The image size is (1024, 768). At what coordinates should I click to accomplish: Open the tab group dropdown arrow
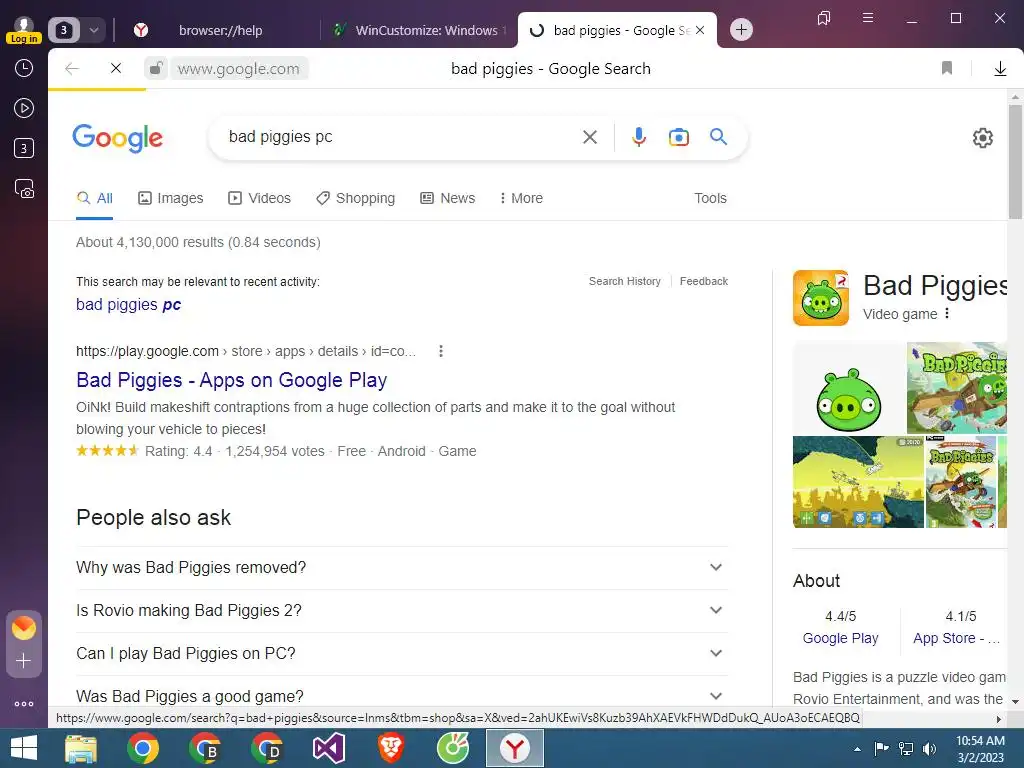tap(94, 30)
